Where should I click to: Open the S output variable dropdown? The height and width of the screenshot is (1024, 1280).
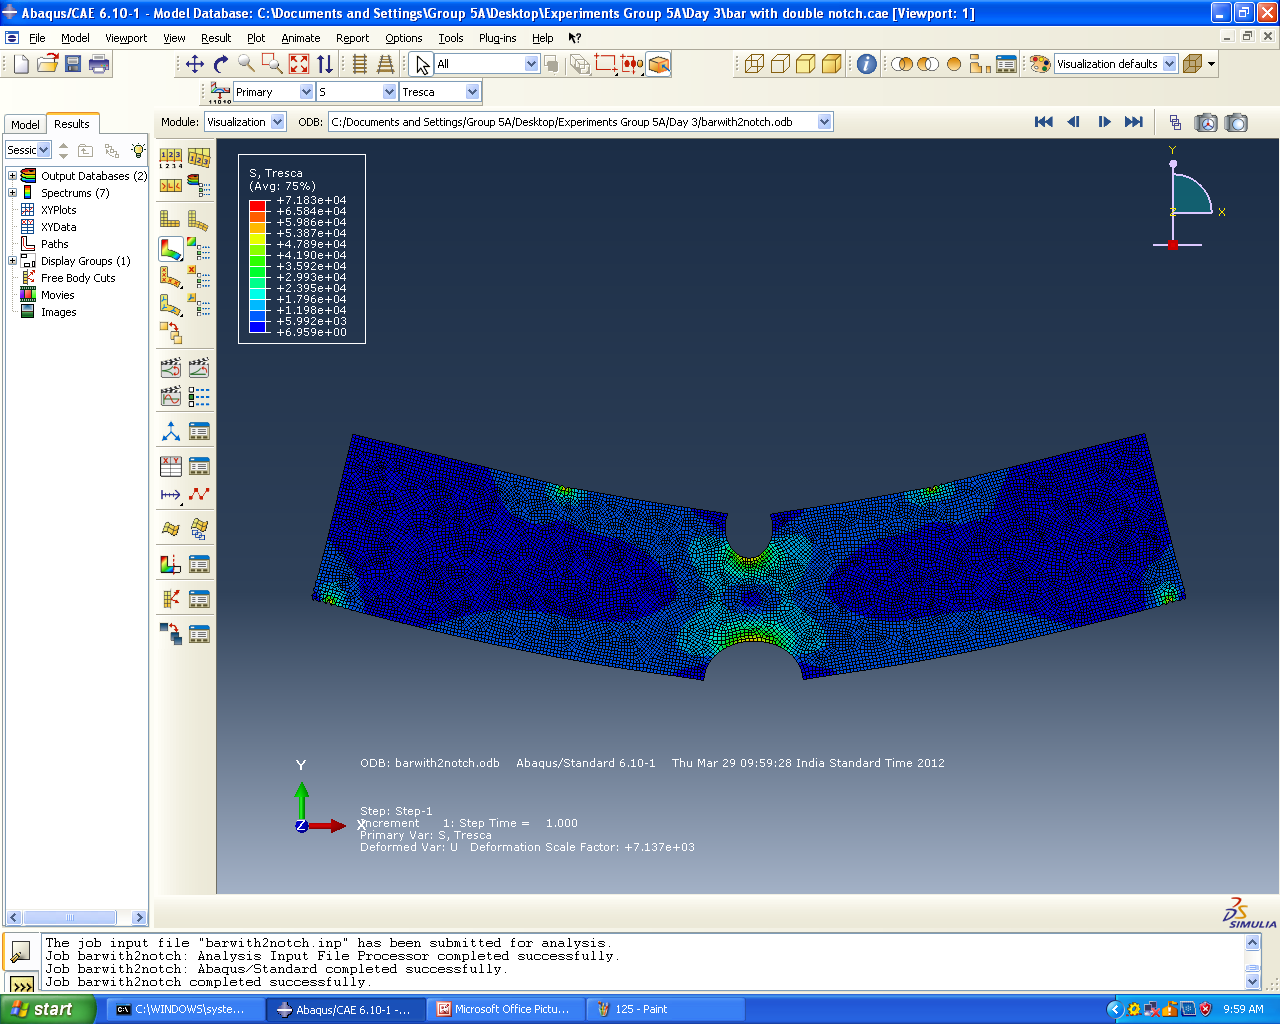click(x=390, y=92)
